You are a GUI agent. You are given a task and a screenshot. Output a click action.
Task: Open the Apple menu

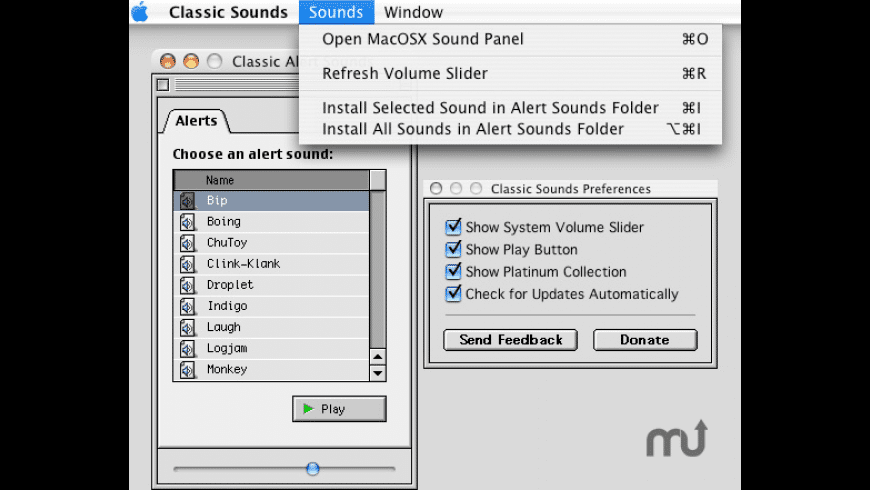tap(140, 12)
